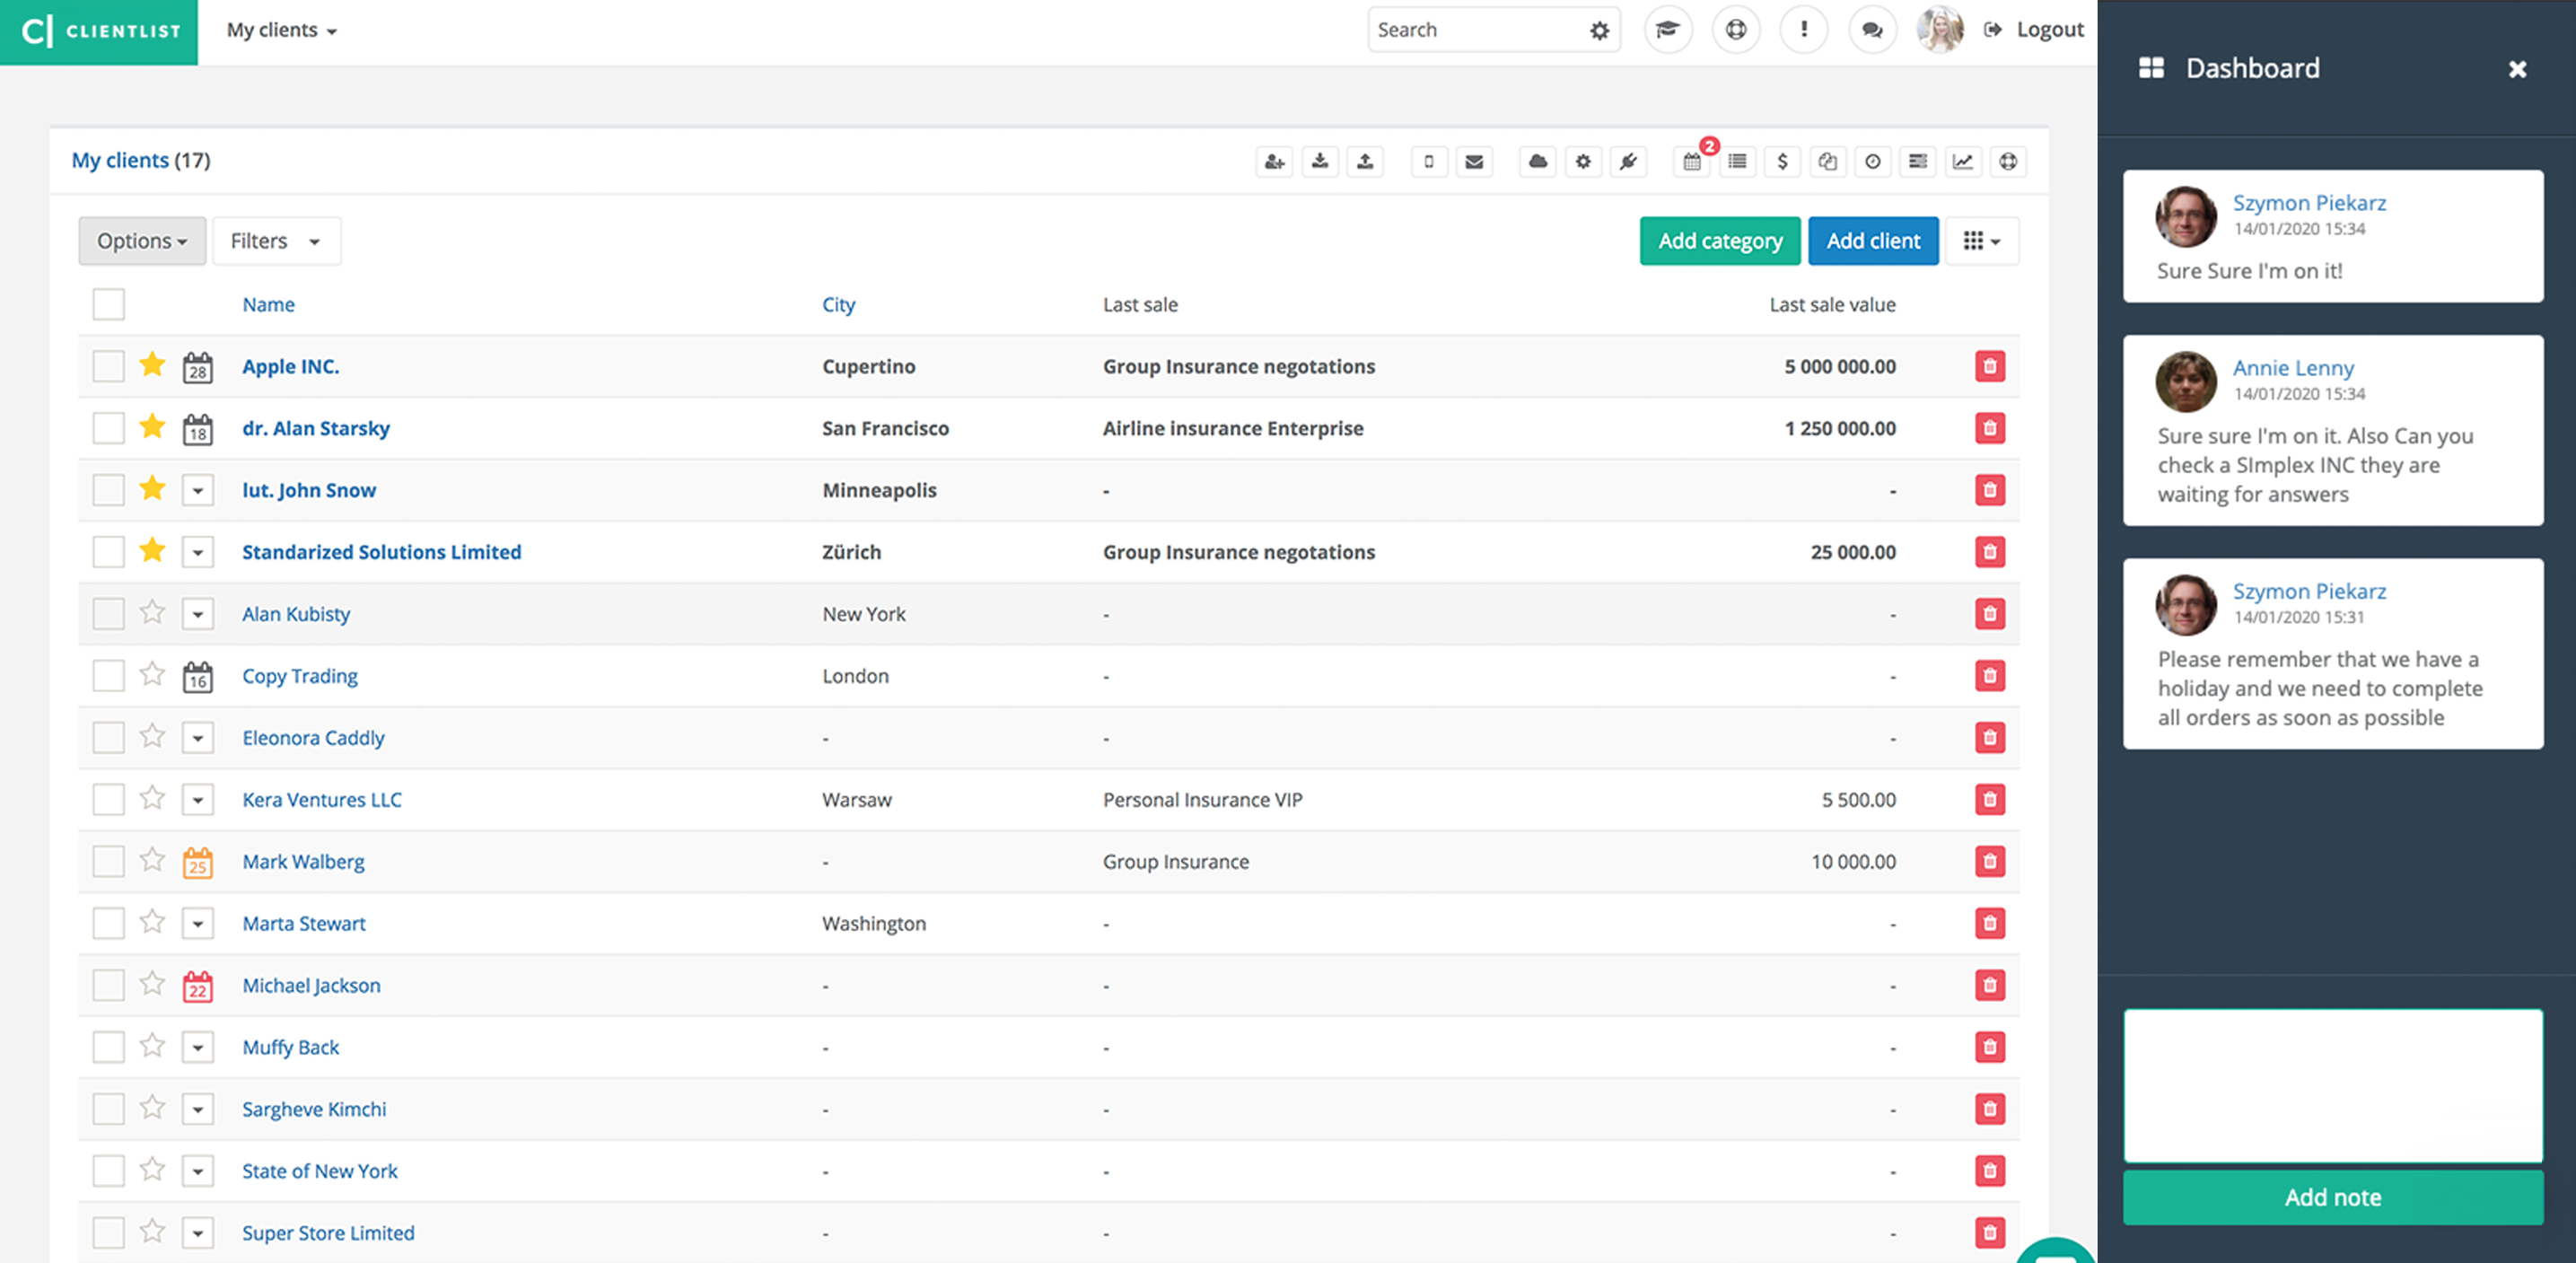Screen dimensions: 2576x1263
Task: Click the search input field
Action: (x=1468, y=30)
